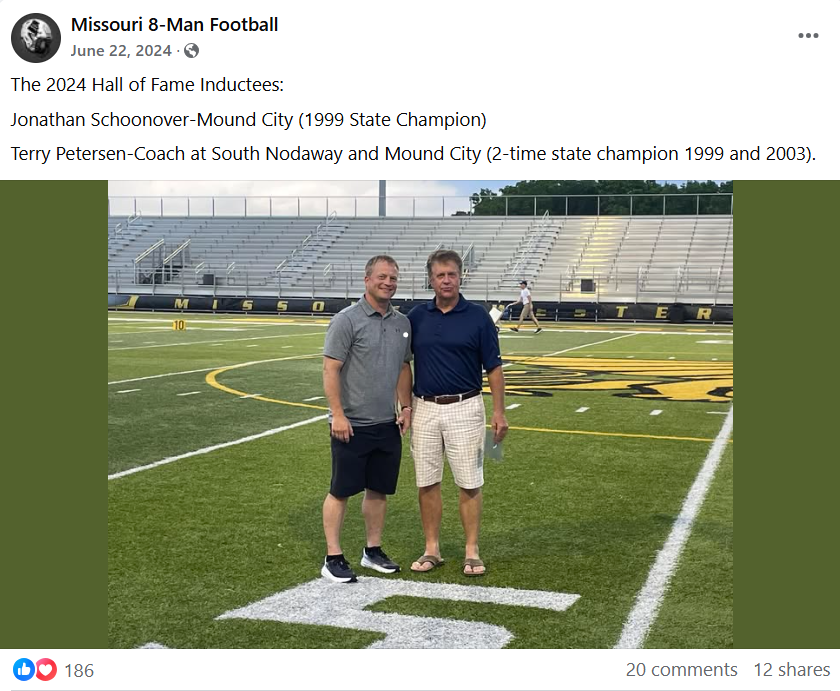The width and height of the screenshot is (840, 691).
Task: Click the white painted number on the turf
Action: point(400,610)
